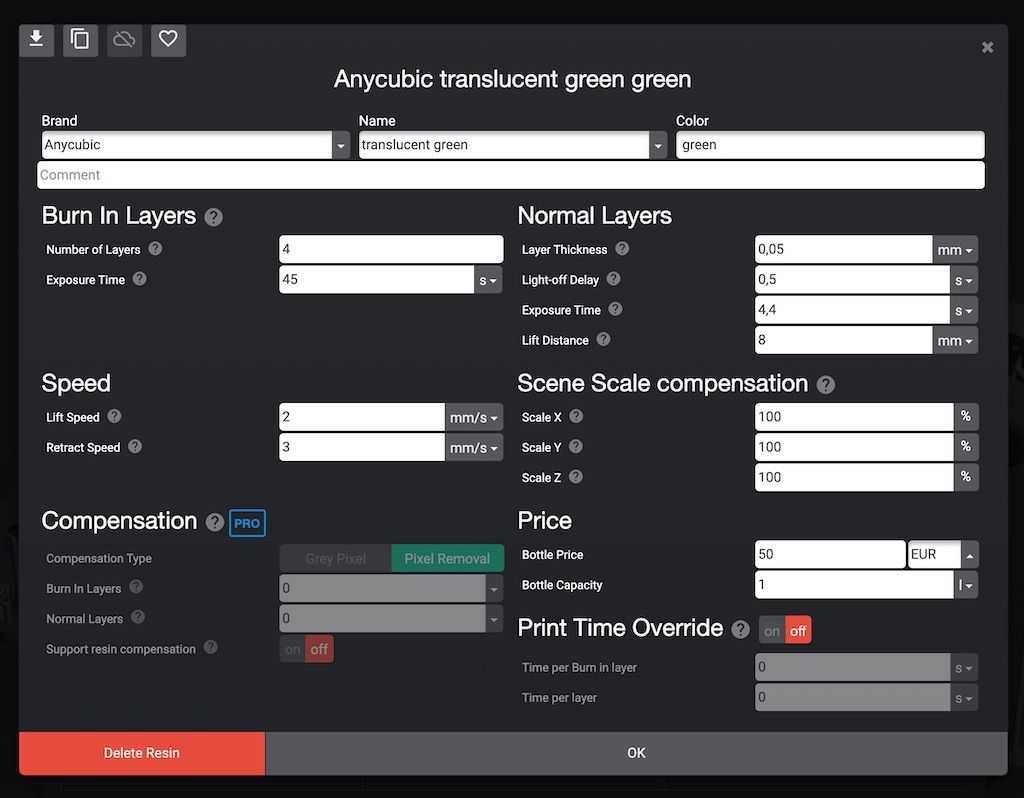This screenshot has width=1024, height=798.
Task: Click the cloud sync disabled icon
Action: 124,40
